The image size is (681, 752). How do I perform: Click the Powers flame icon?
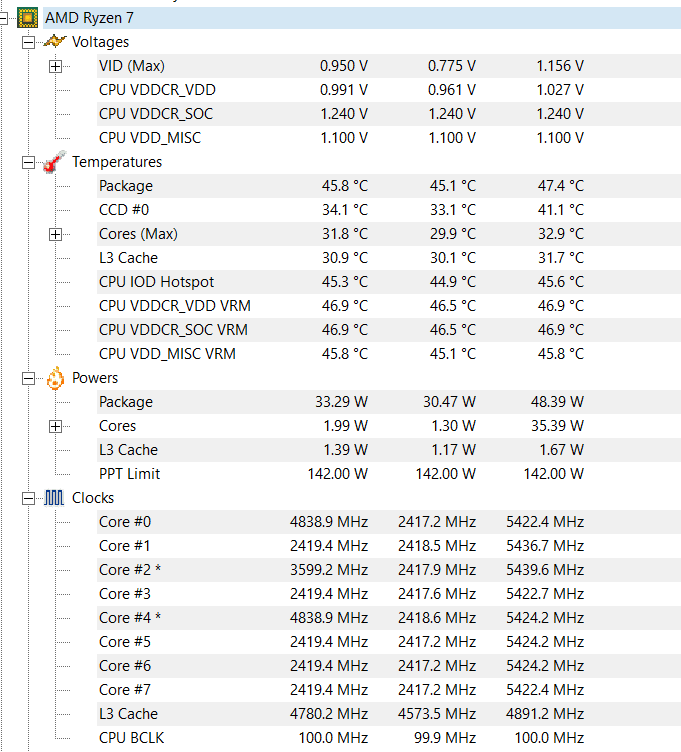55,378
